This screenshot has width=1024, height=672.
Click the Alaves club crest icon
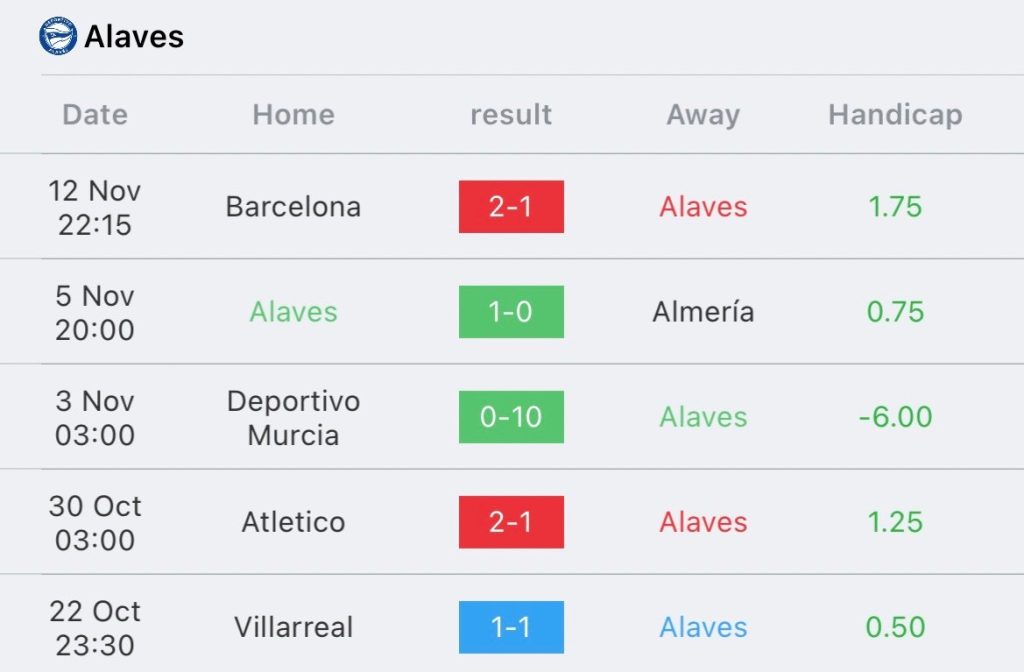57,35
